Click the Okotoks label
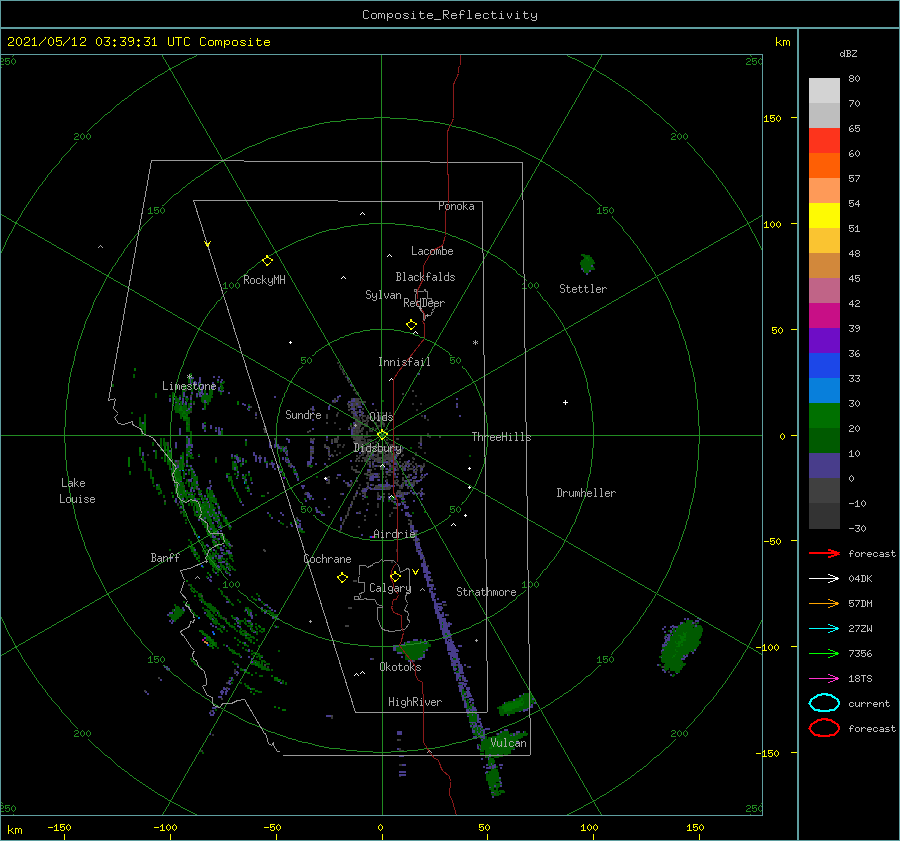The width and height of the screenshot is (900, 841). pyautogui.click(x=400, y=667)
